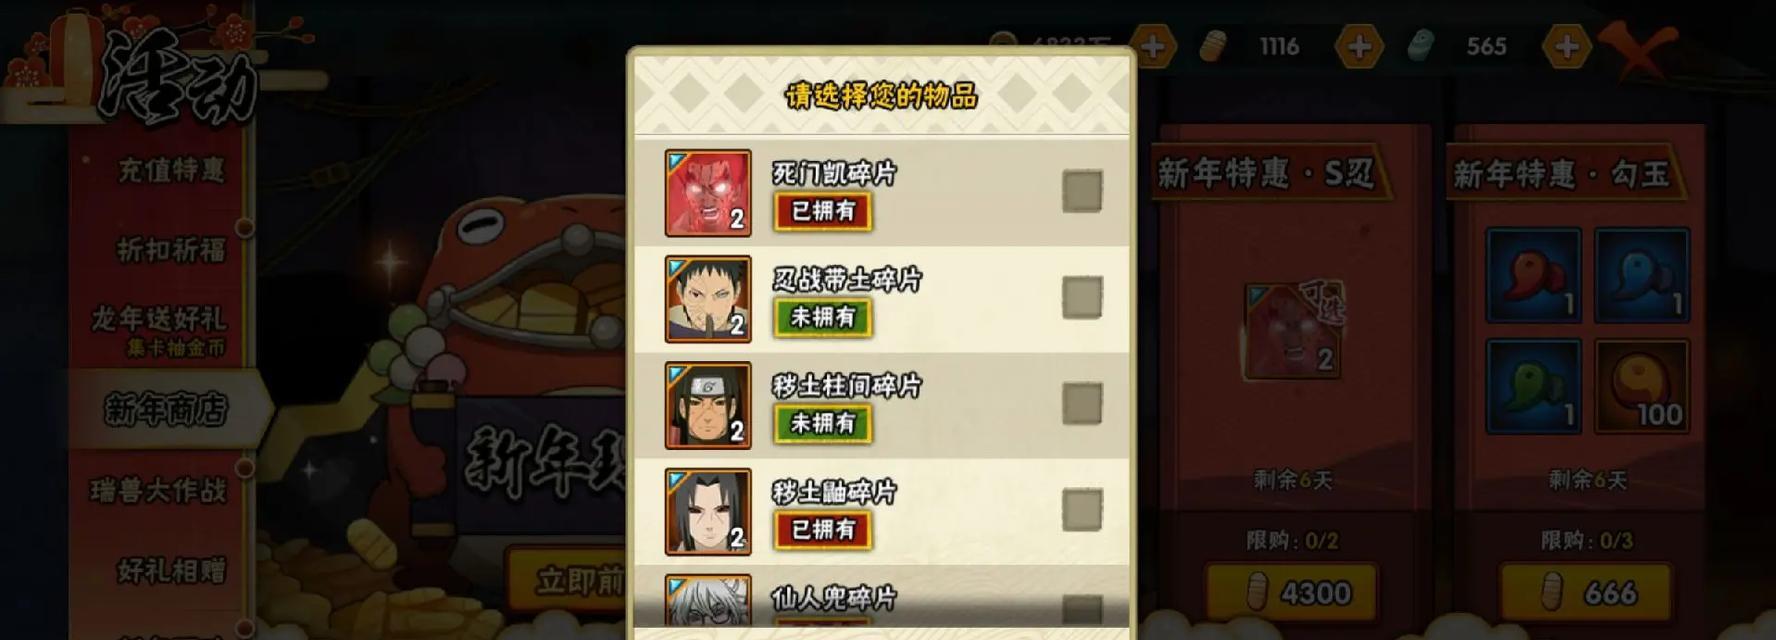Tick the 忍战带土碎片 checkbox
This screenshot has width=1776, height=640.
[x=1082, y=297]
